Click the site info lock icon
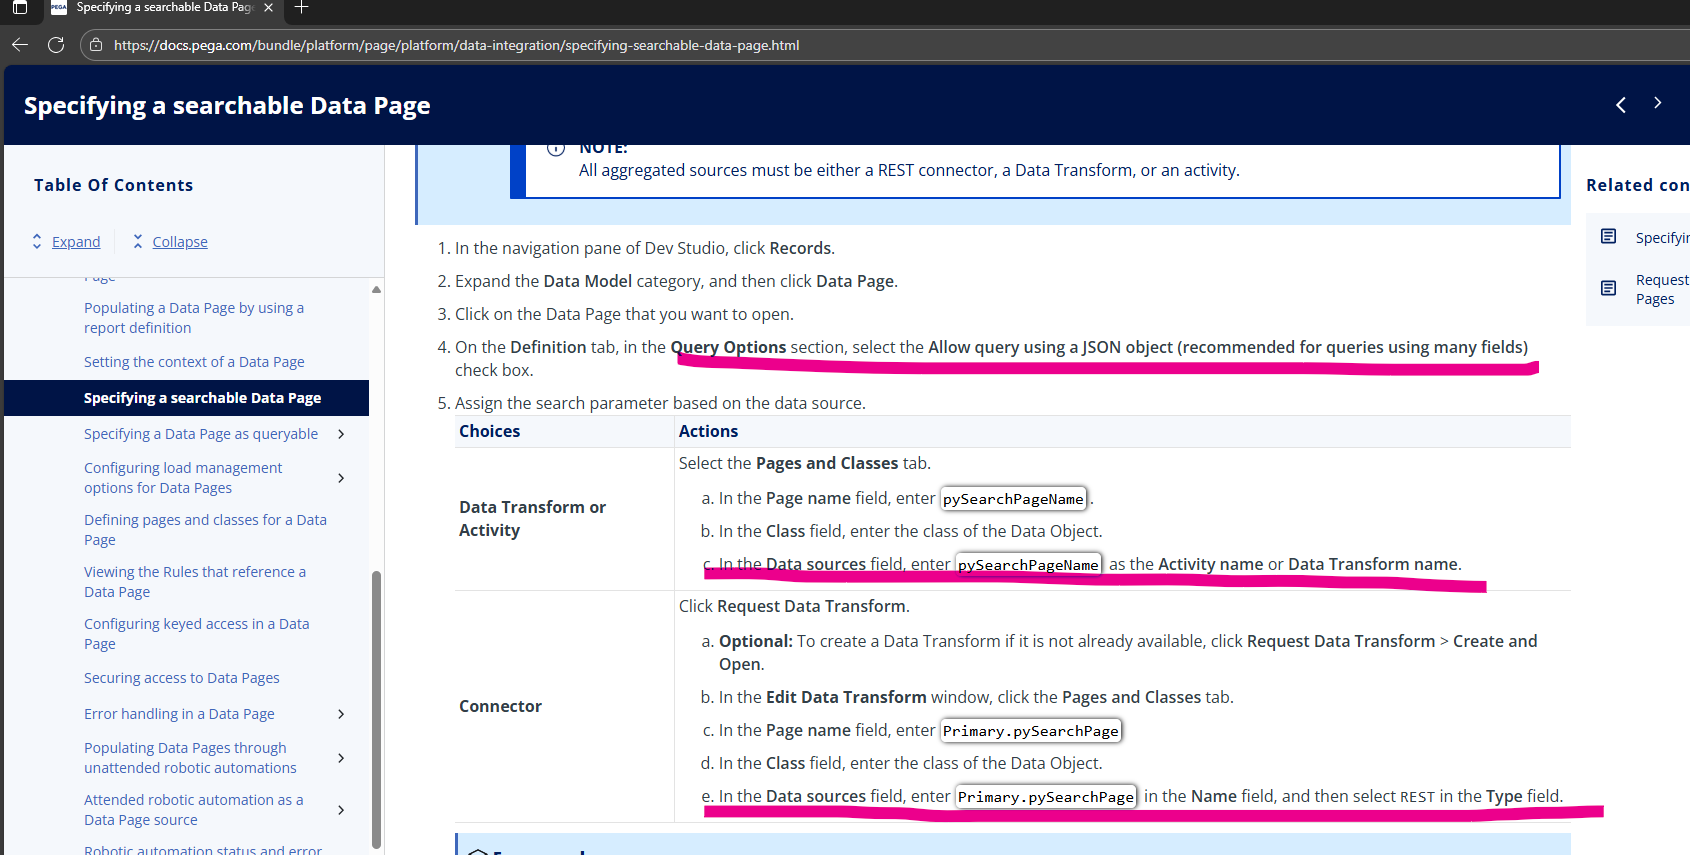 pyautogui.click(x=96, y=45)
